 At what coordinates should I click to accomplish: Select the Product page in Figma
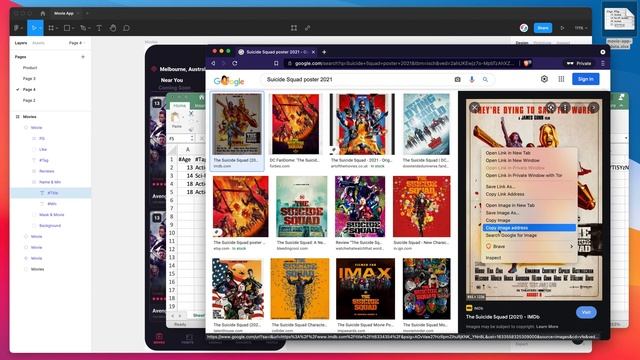(x=30, y=68)
